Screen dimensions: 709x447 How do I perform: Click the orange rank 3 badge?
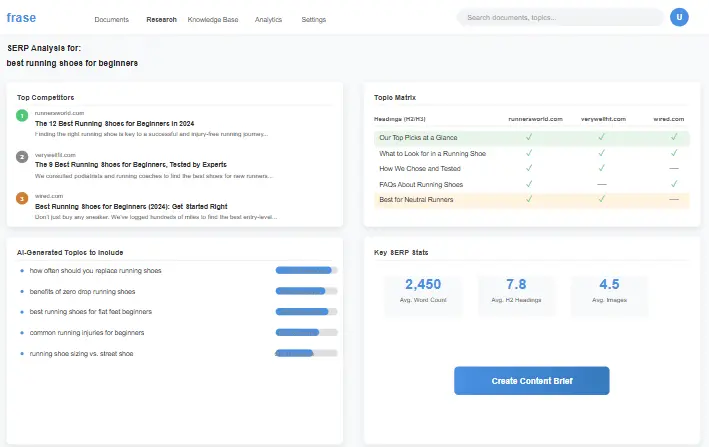22,198
